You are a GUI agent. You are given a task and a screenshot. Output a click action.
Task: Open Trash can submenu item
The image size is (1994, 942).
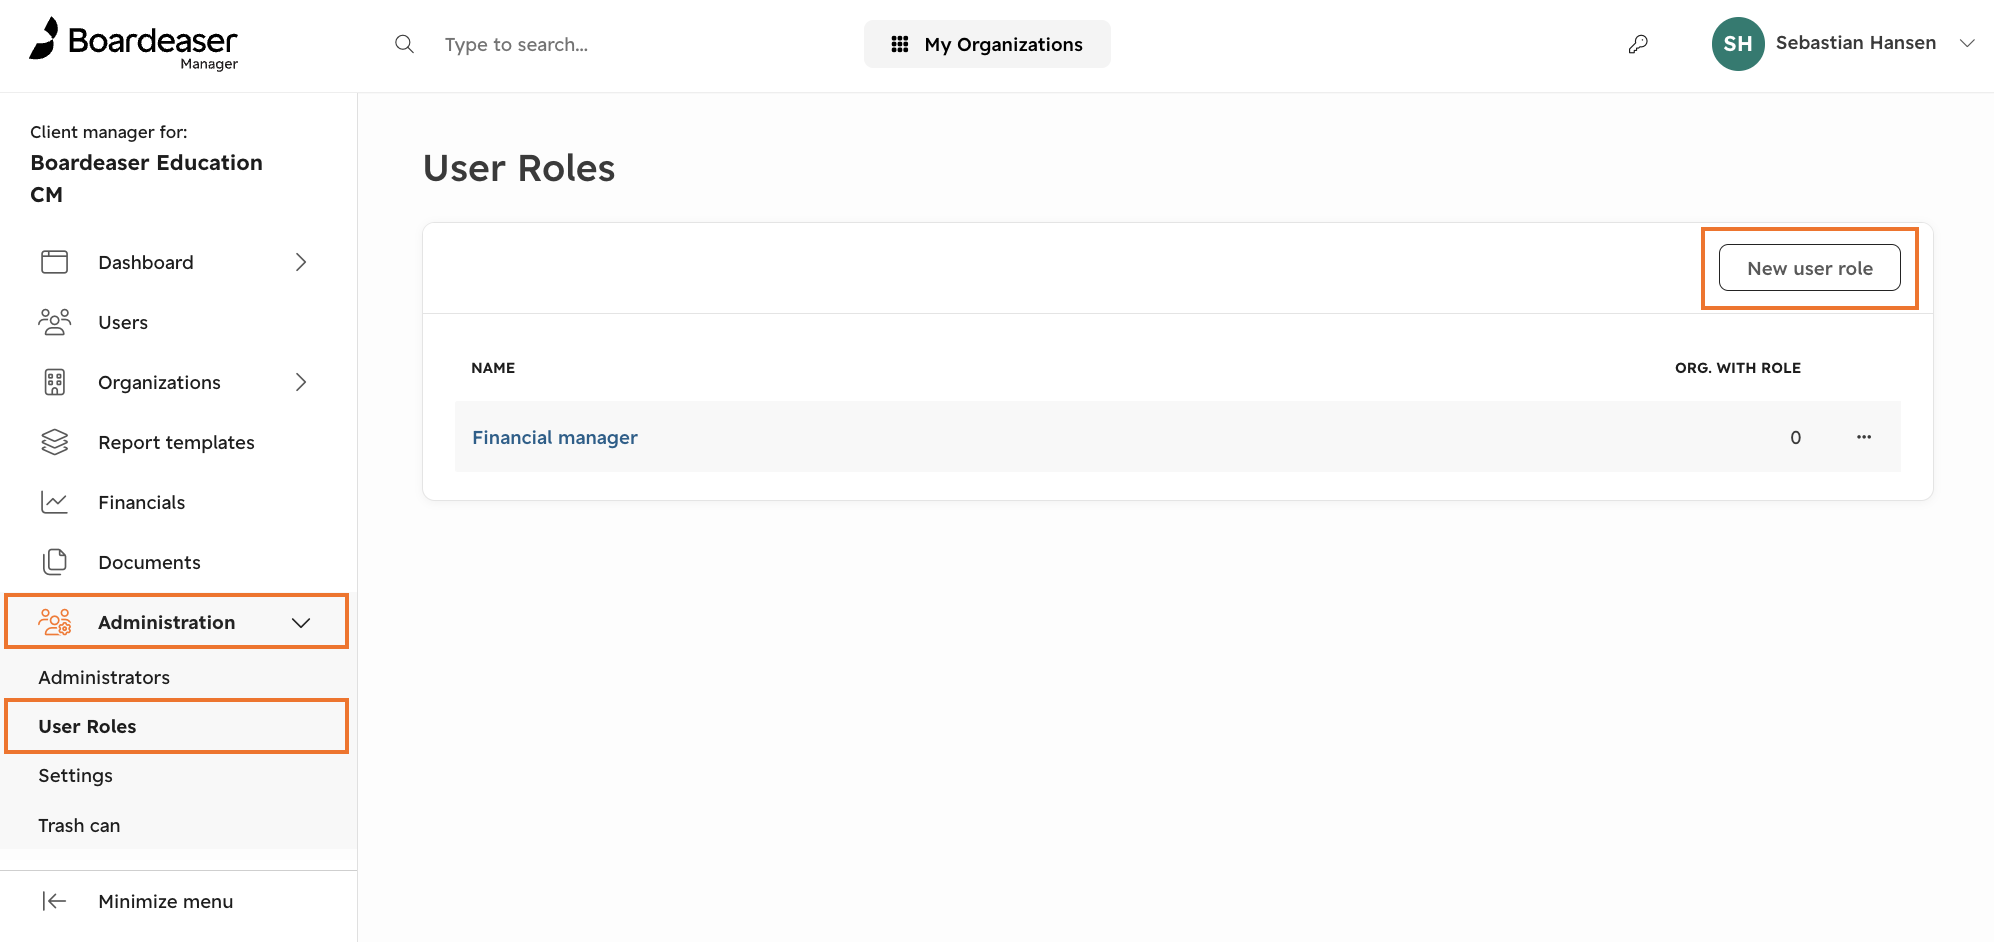click(x=79, y=825)
